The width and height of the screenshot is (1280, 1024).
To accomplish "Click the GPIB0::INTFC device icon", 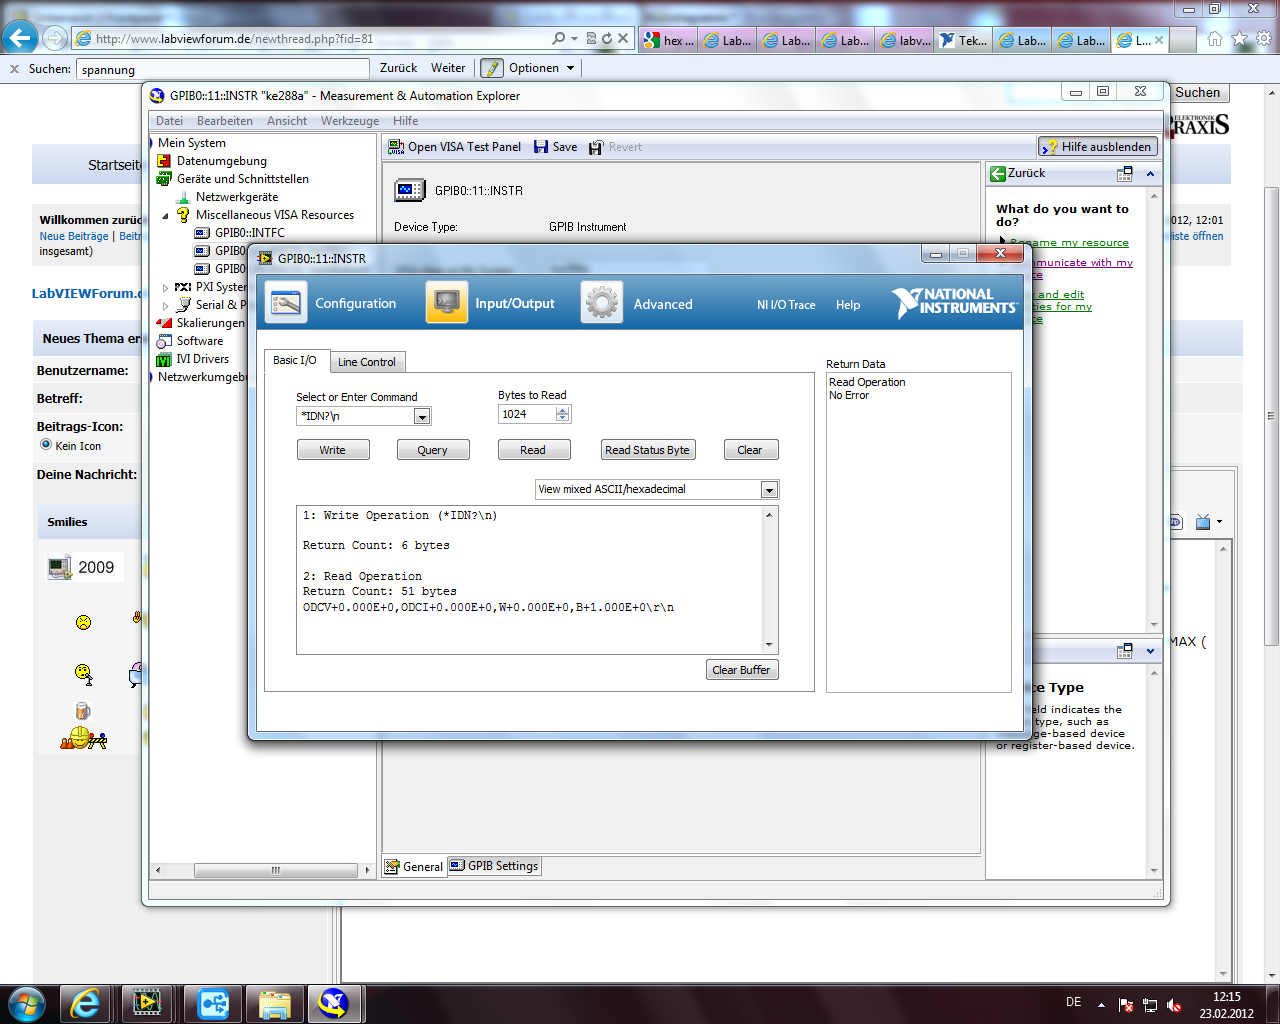I will (x=202, y=233).
